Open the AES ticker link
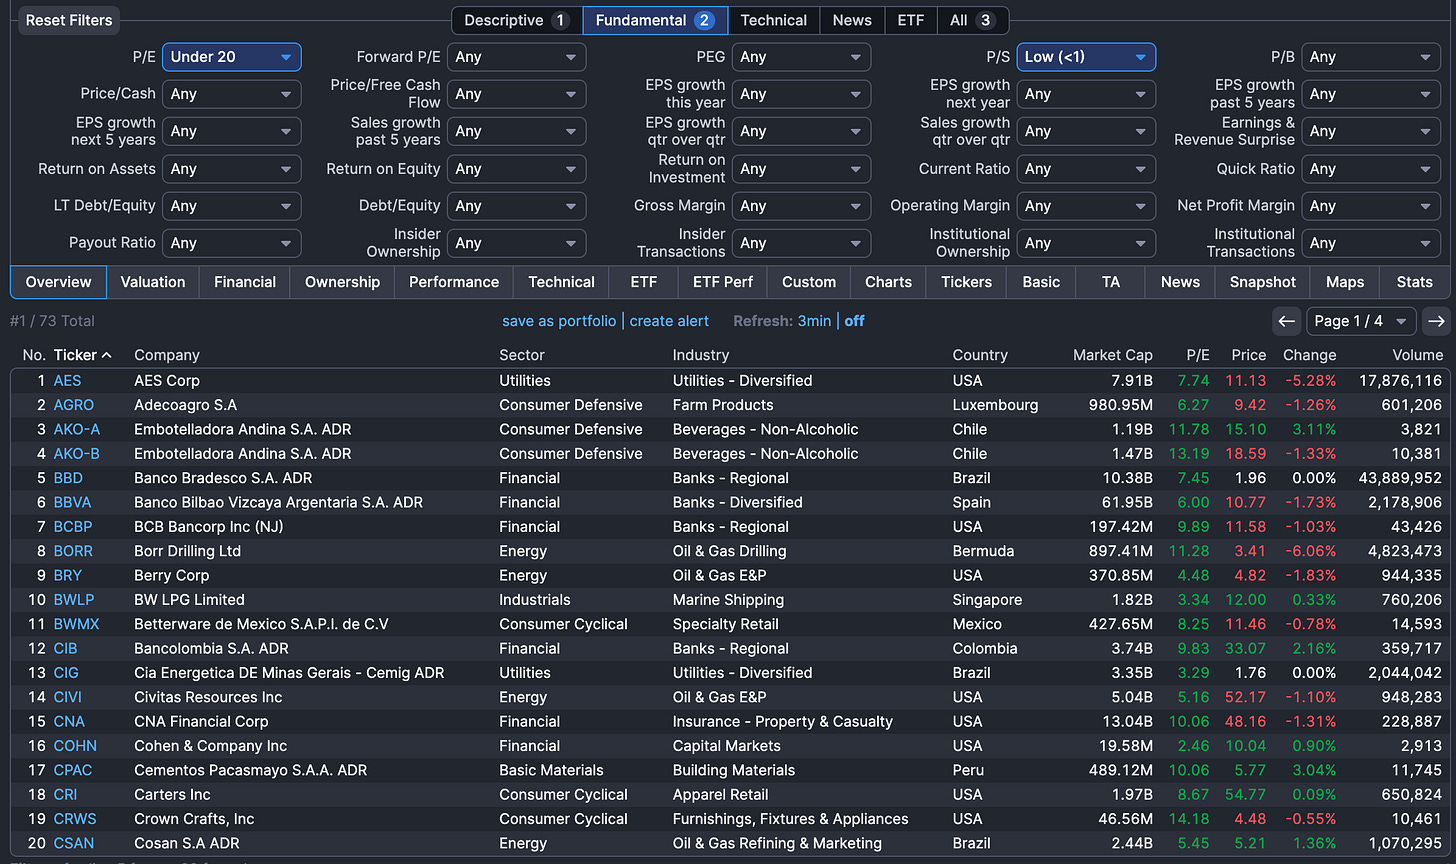The image size is (1456, 864). click(67, 381)
